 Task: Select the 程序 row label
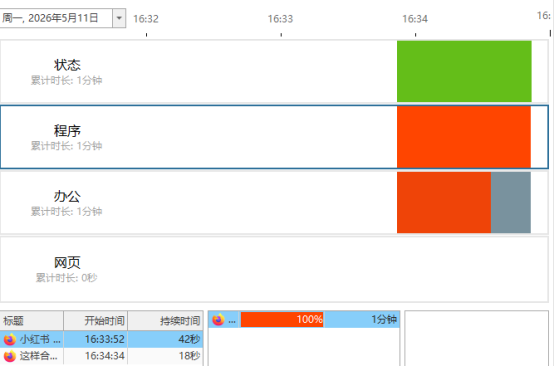pyautogui.click(x=67, y=131)
